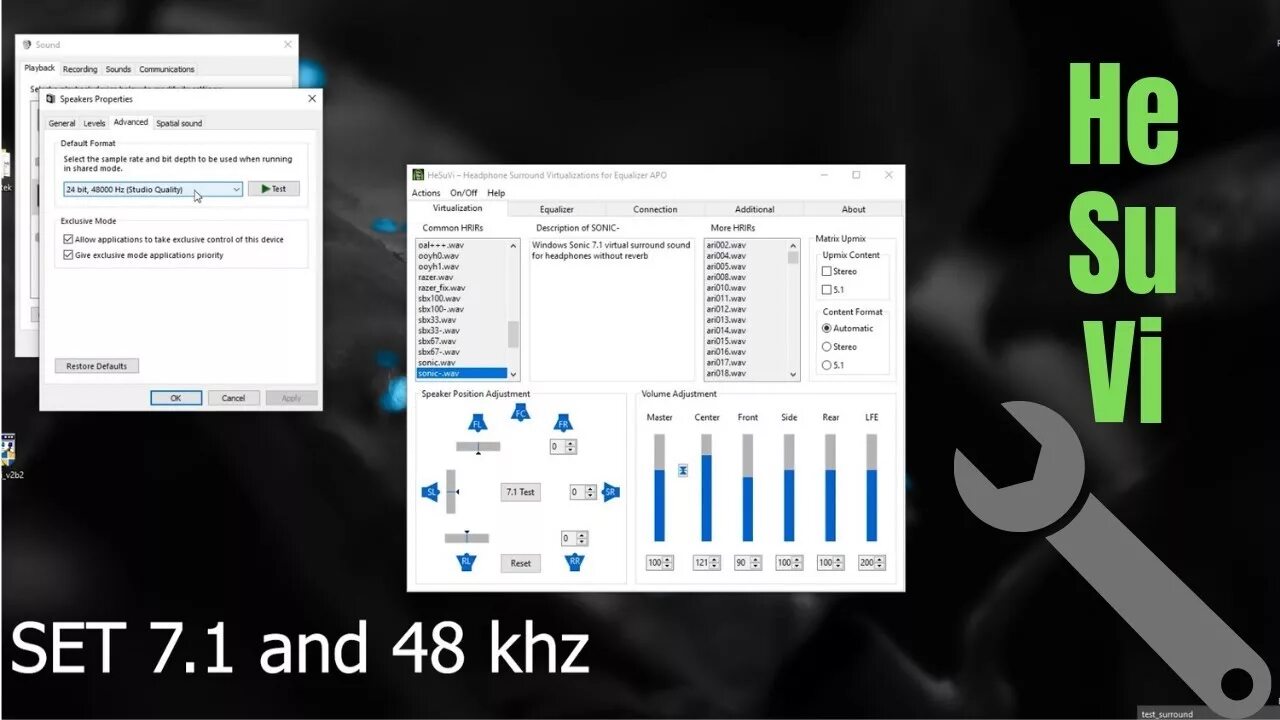Adjust the Center volume spinner value

click(x=706, y=563)
